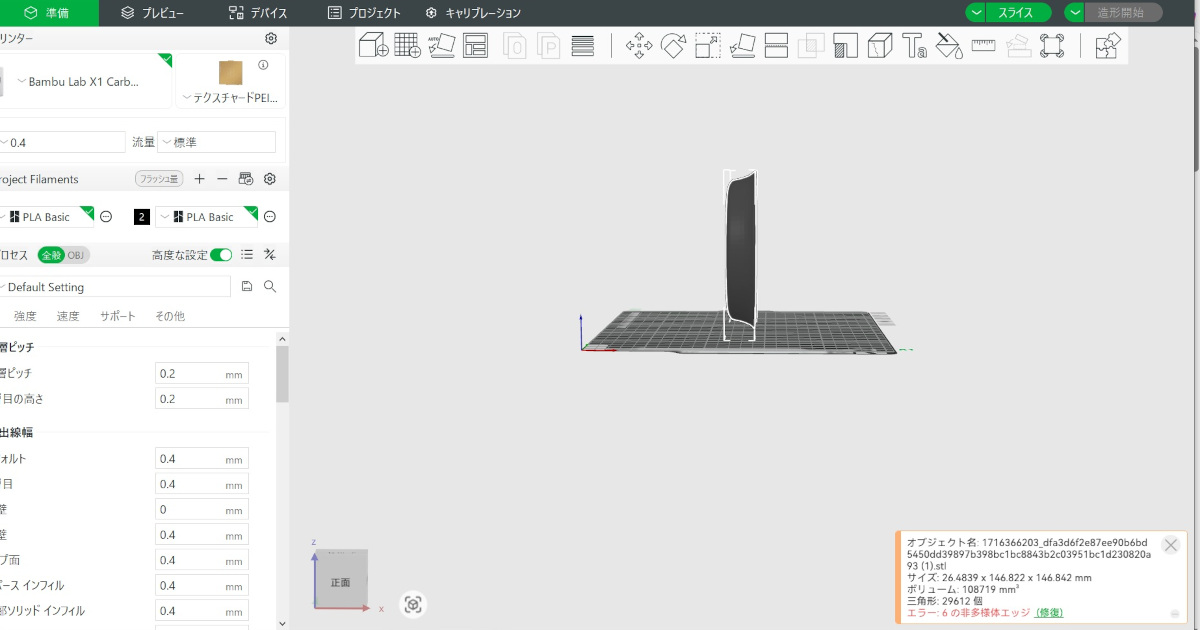Viewport: 1200px width, 630px height.
Task: Select the 全般 global process mode
Action: pyautogui.click(x=51, y=255)
